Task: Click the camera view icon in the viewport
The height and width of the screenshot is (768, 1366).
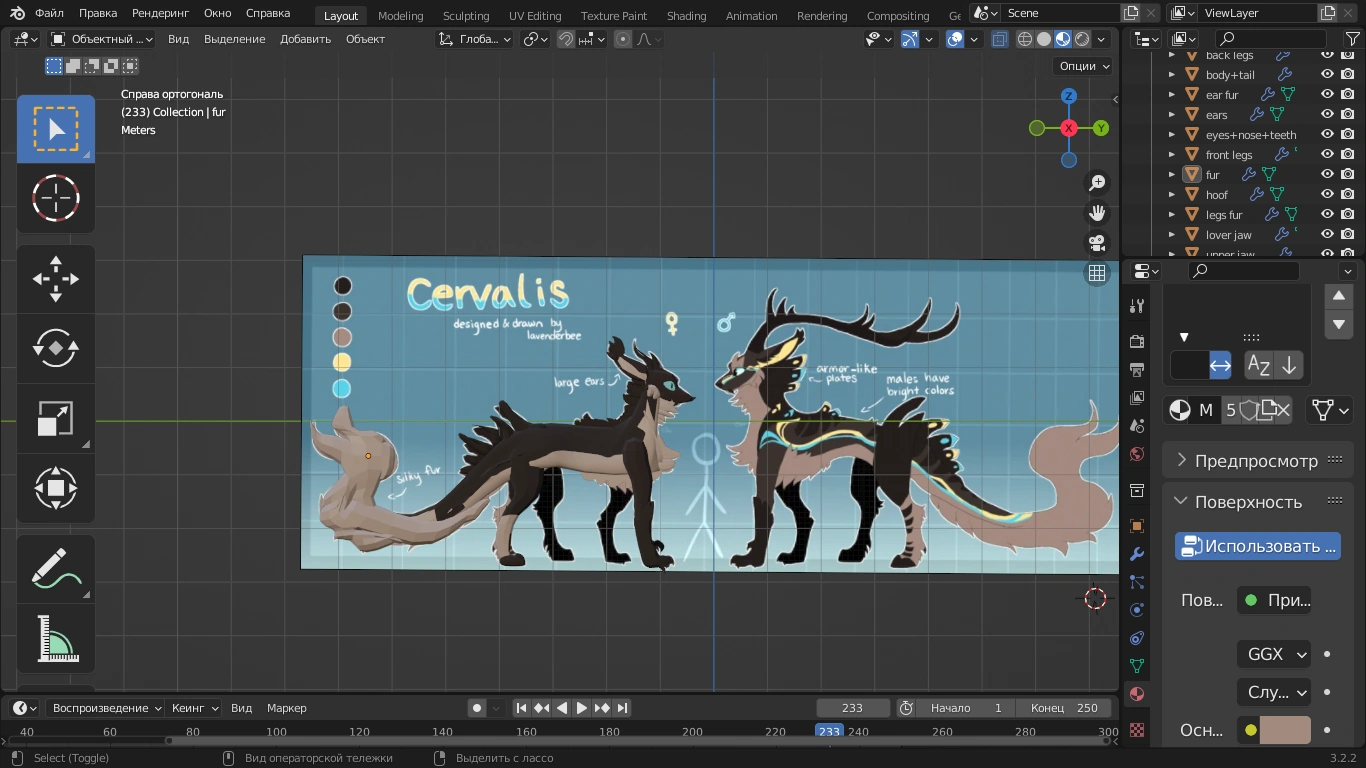Action: 1096,243
